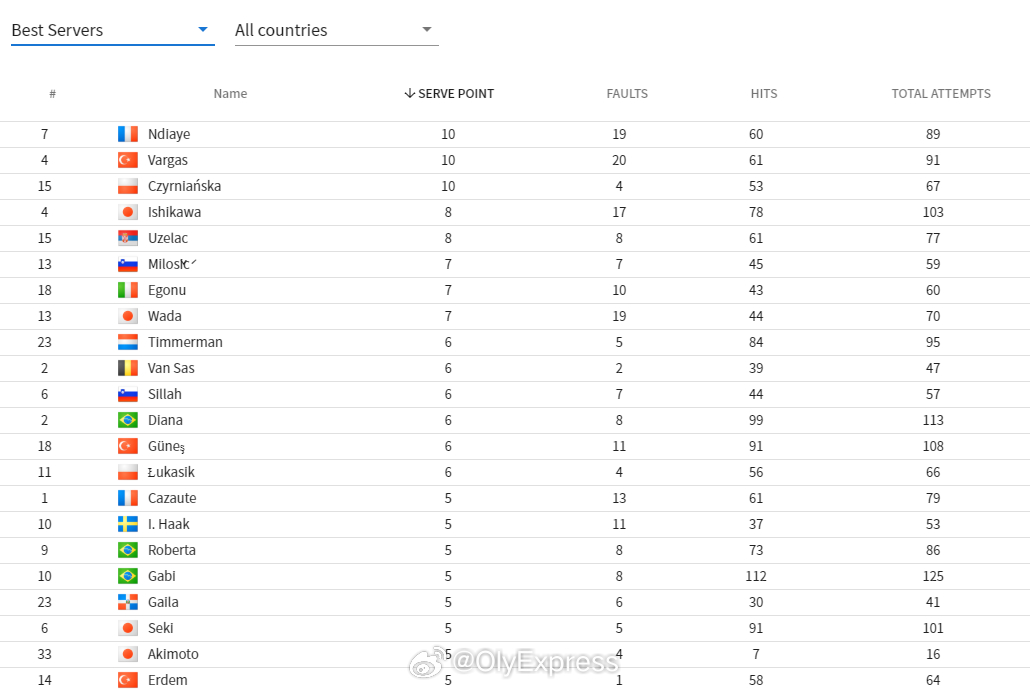Sort table by FAULTS column

tap(627, 94)
